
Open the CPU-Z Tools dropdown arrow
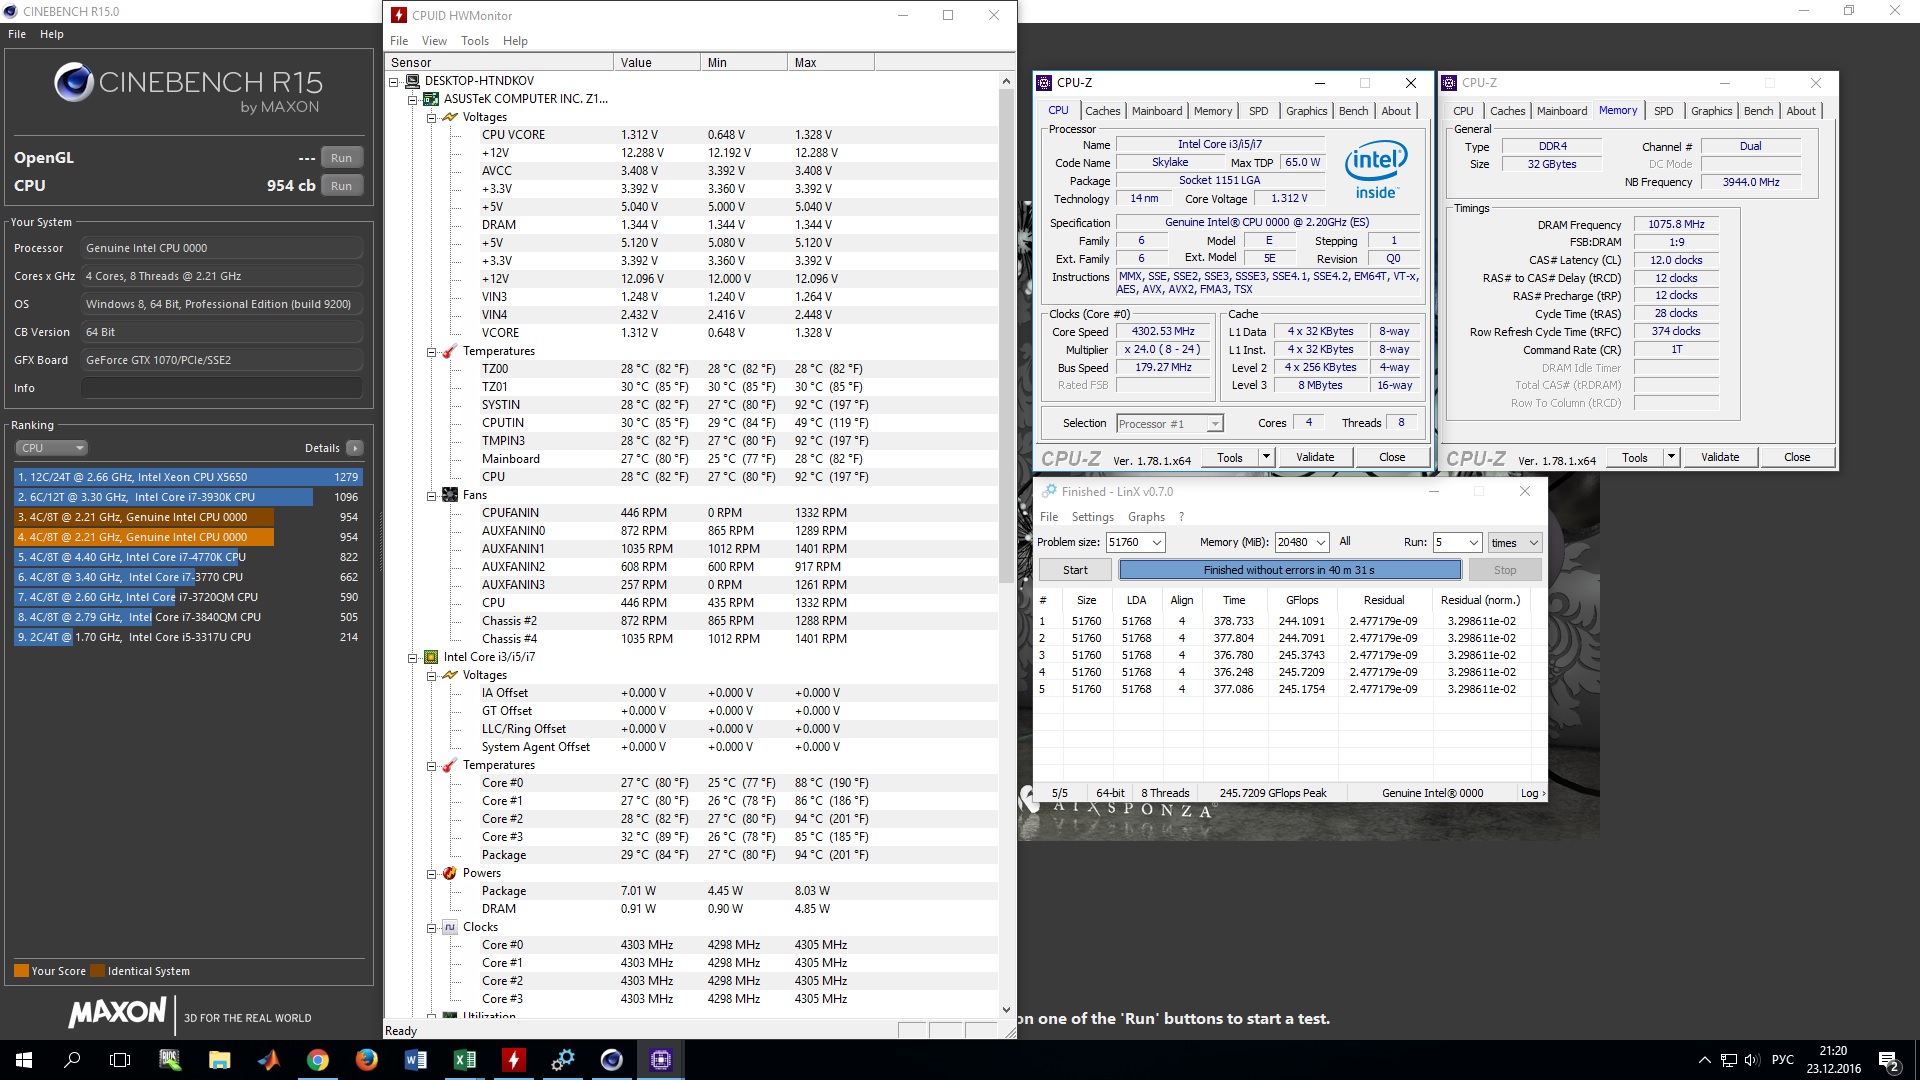[x=1266, y=457]
